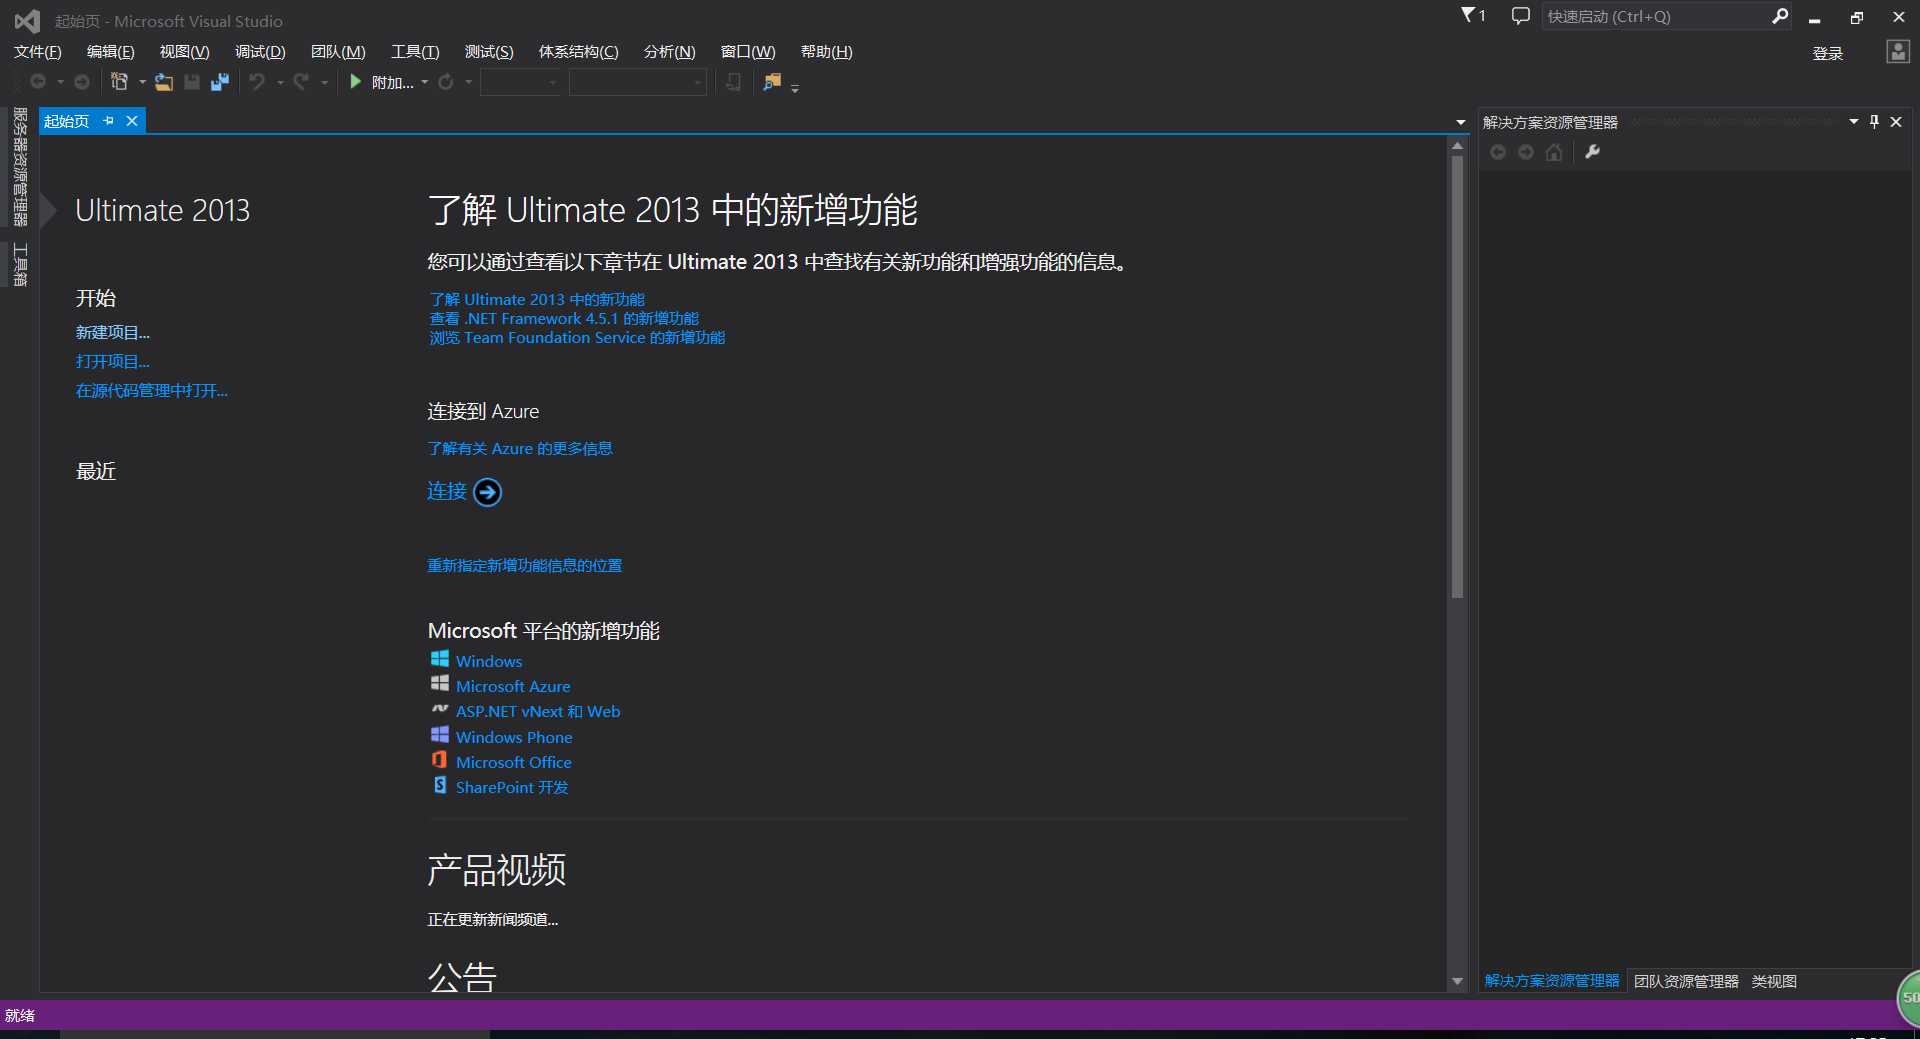
Task: Click in the 快速启动 search field
Action: [1656, 16]
